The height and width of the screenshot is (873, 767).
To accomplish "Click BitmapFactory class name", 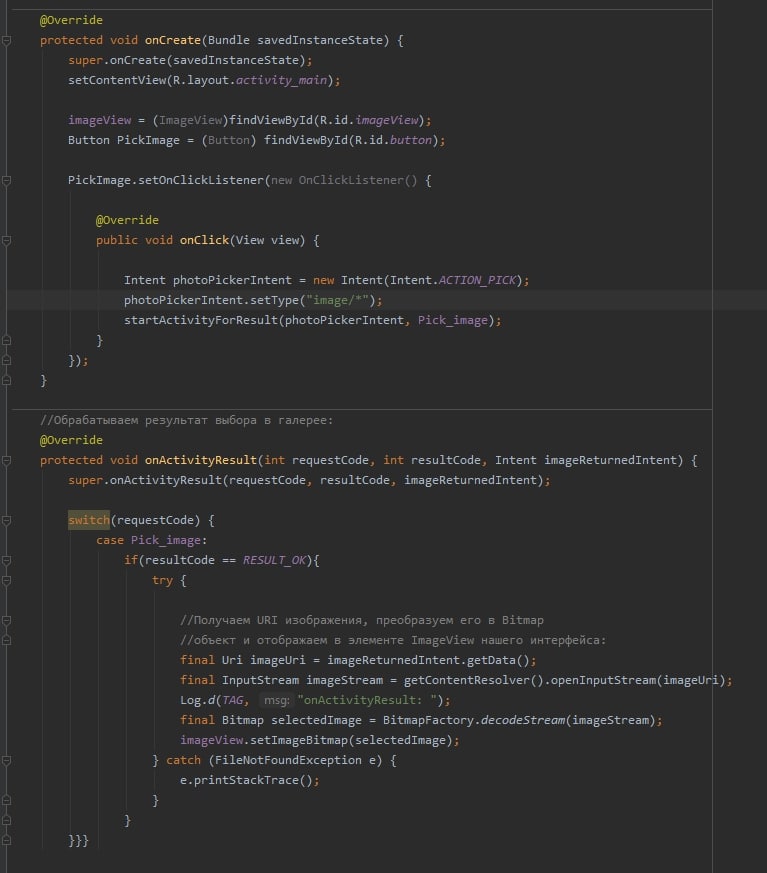I will pyautogui.click(x=428, y=720).
